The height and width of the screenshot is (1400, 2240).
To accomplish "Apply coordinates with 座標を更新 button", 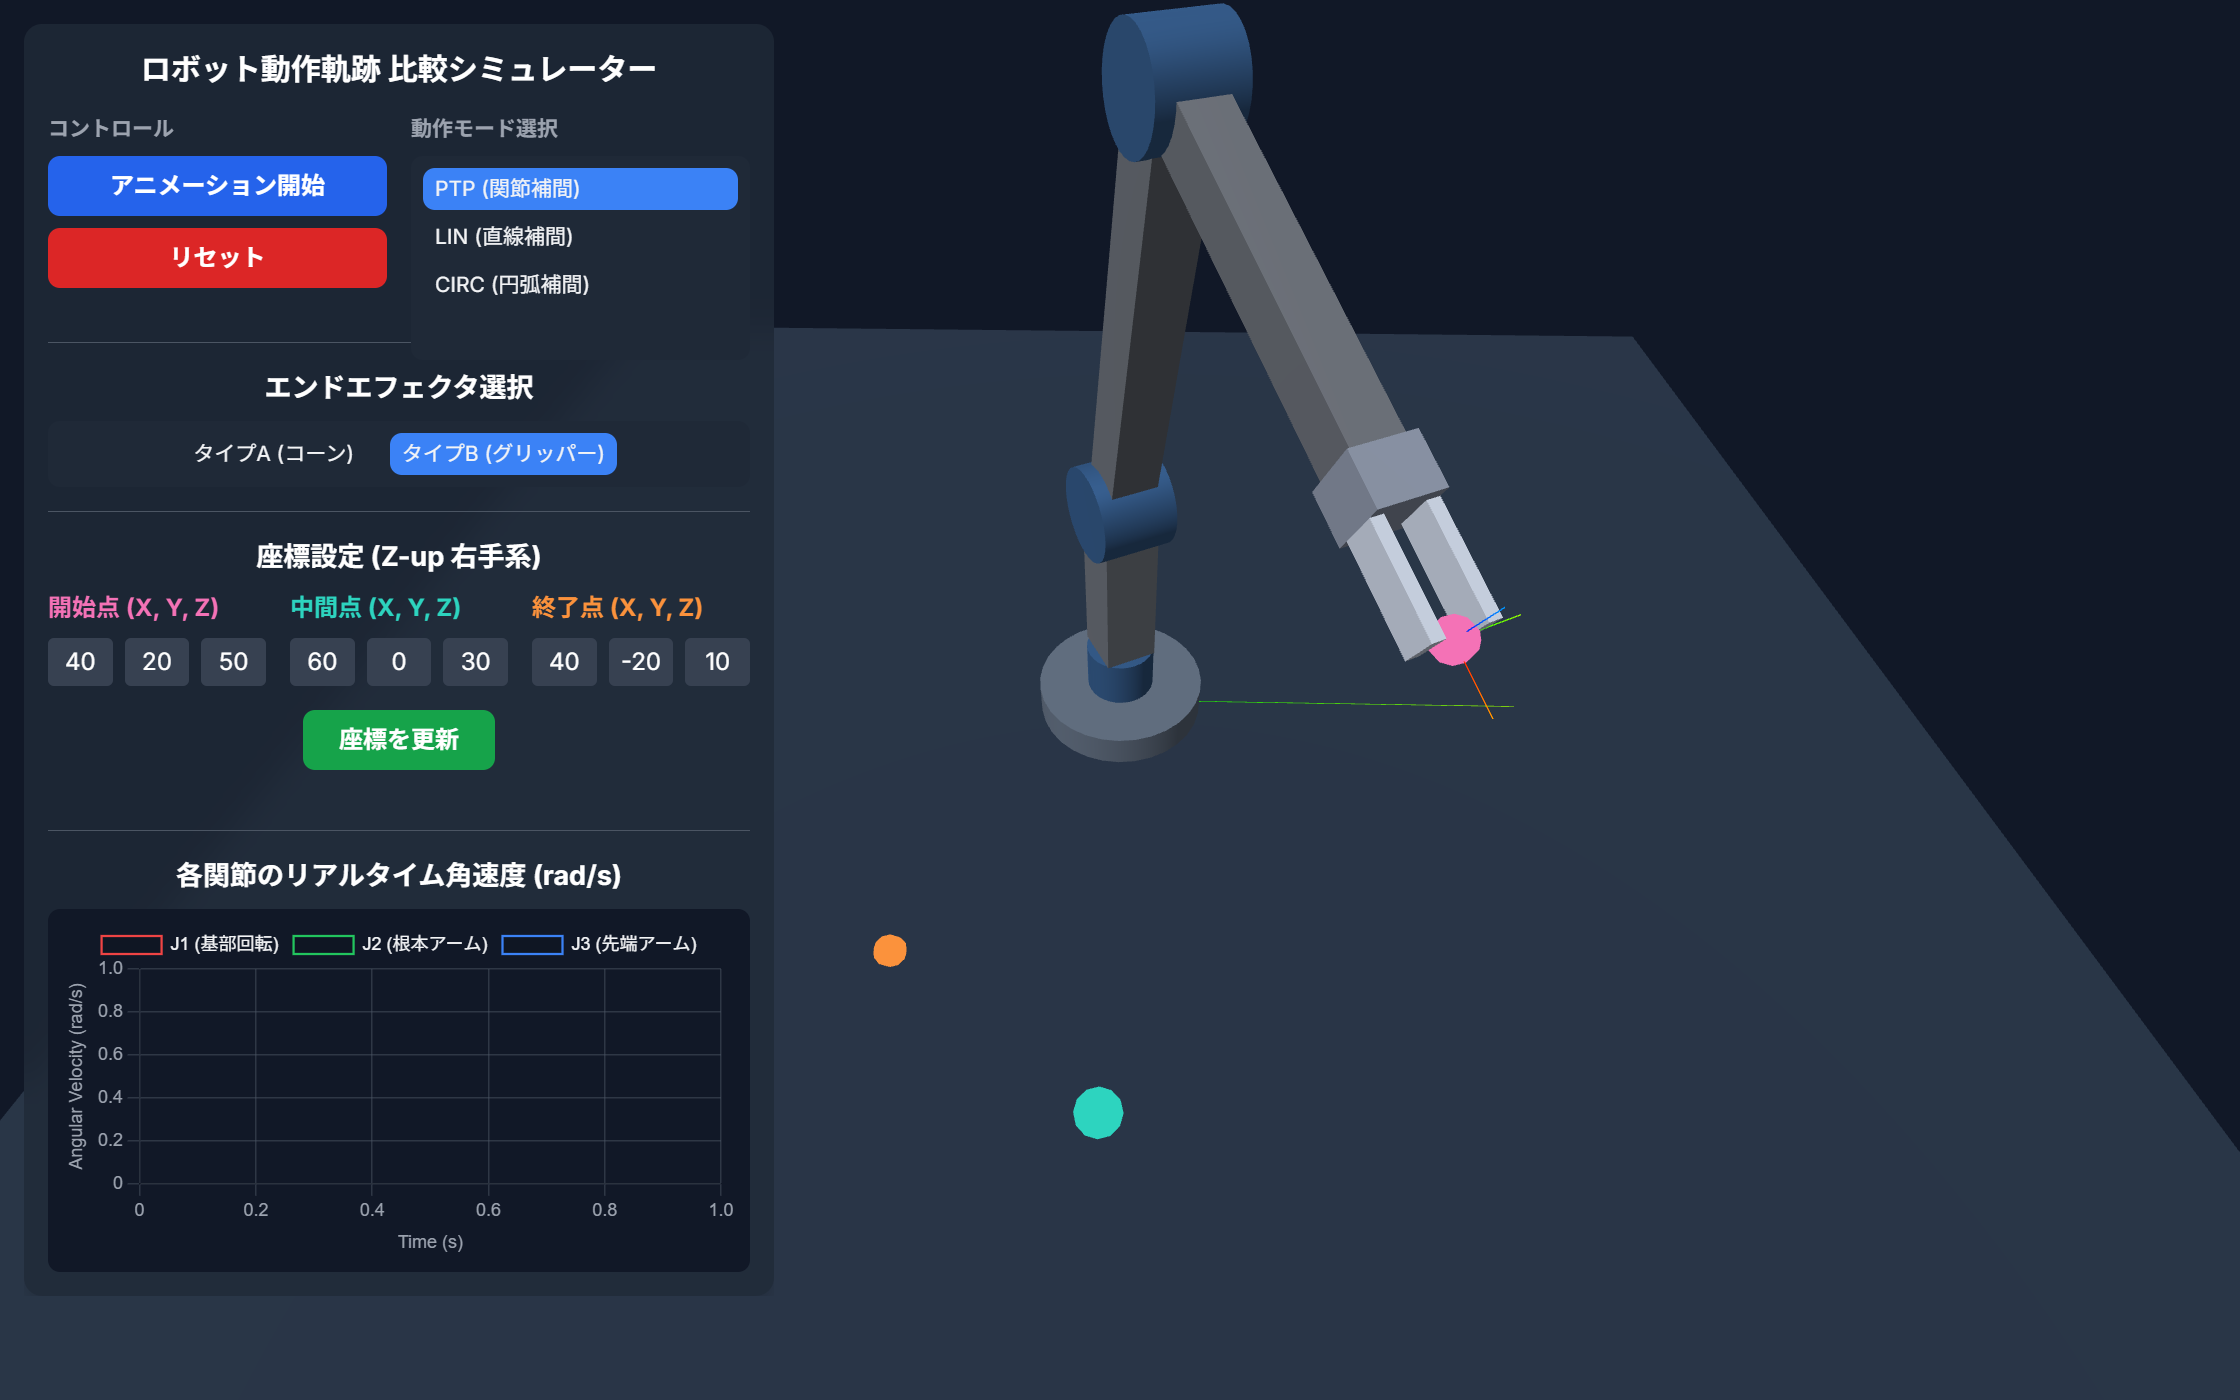I will coord(399,740).
